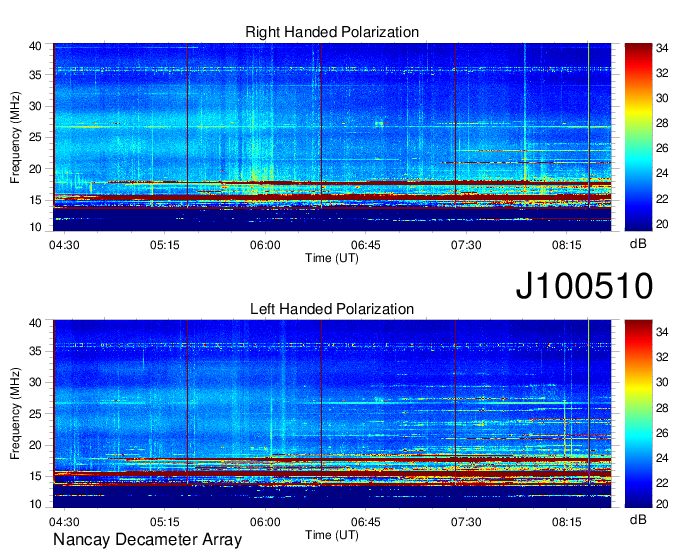Click the 35 MHz tick label on the top plot
Viewport: 680px width, 552px height.
[x=35, y=75]
